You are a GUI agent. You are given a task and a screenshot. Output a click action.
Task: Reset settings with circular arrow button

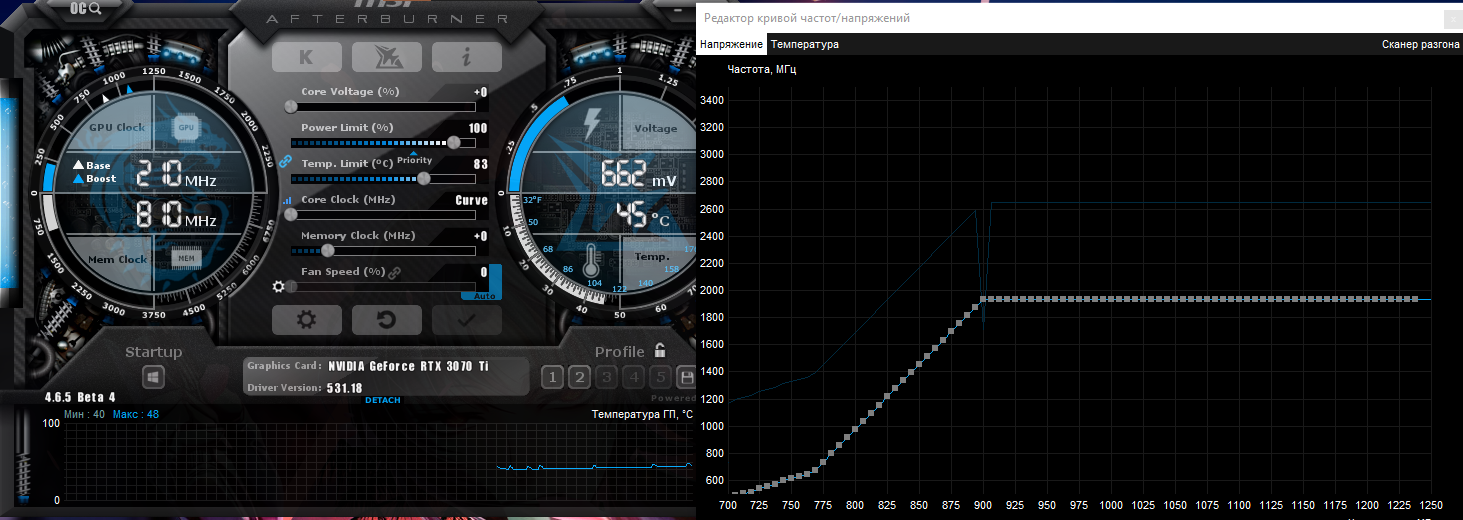[386, 320]
